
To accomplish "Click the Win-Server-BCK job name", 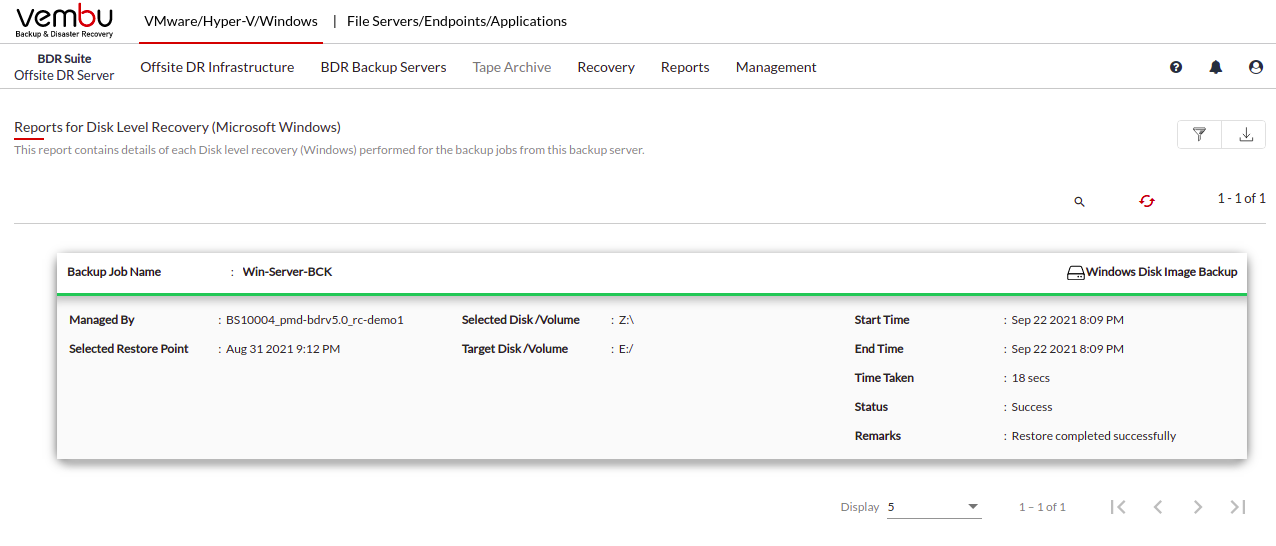I will pyautogui.click(x=287, y=272).
